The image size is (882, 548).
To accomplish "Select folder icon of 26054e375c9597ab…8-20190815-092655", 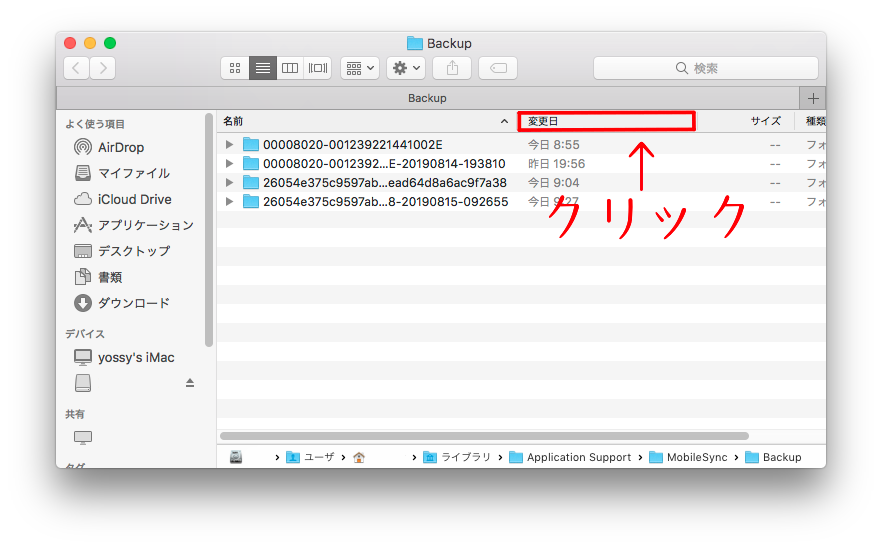I will (251, 201).
